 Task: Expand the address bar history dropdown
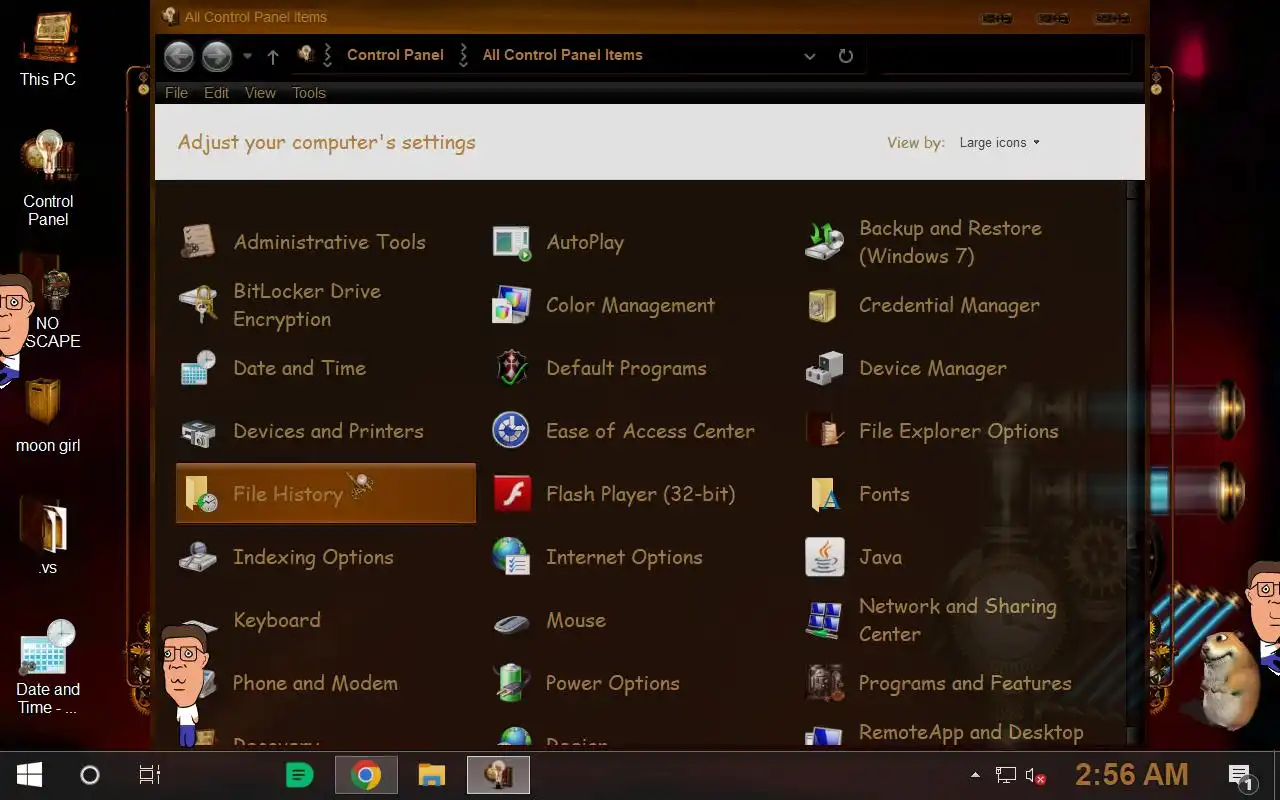pos(810,56)
